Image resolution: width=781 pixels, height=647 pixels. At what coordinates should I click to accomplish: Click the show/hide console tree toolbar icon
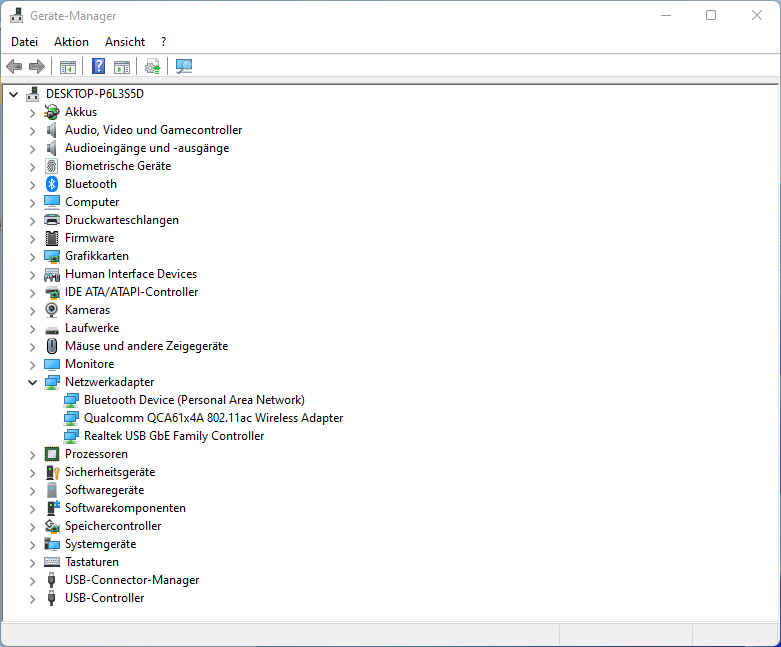point(68,66)
